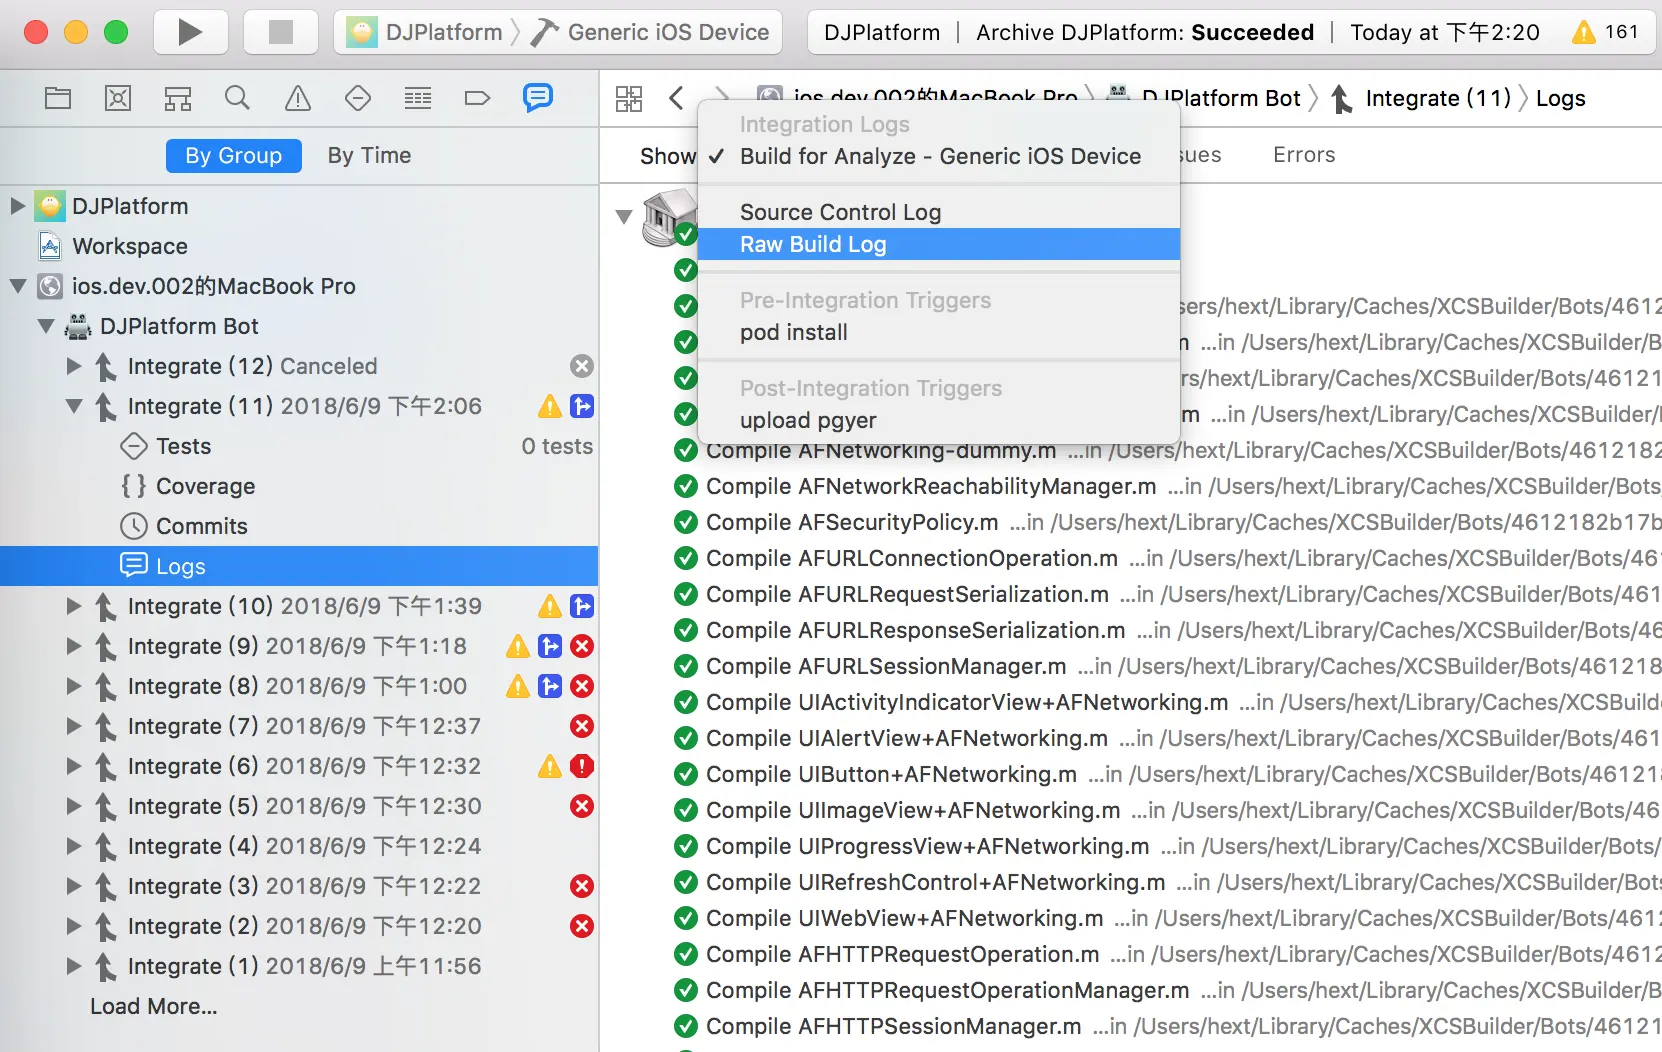Expand the DJPlatform group
Screen dimensions: 1662x1052
click(17, 206)
